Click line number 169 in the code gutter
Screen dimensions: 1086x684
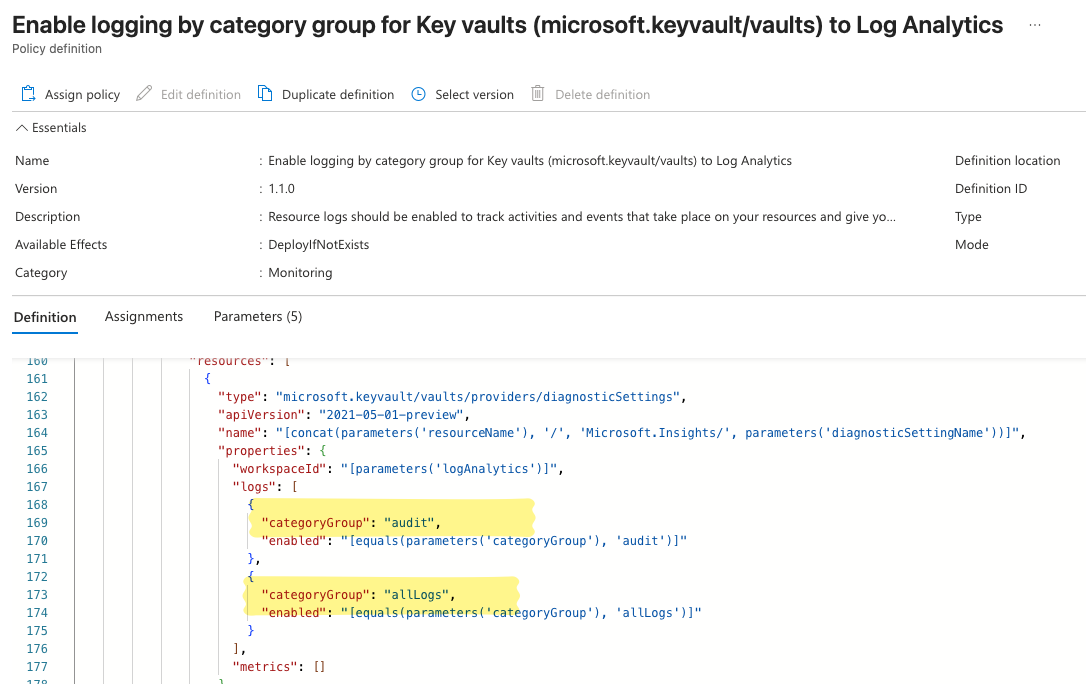tap(37, 523)
